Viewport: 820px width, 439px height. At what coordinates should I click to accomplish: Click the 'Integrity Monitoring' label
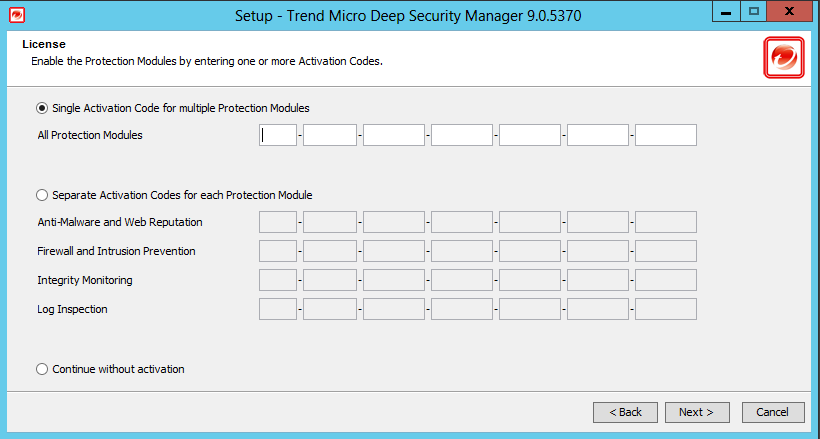[85, 280]
